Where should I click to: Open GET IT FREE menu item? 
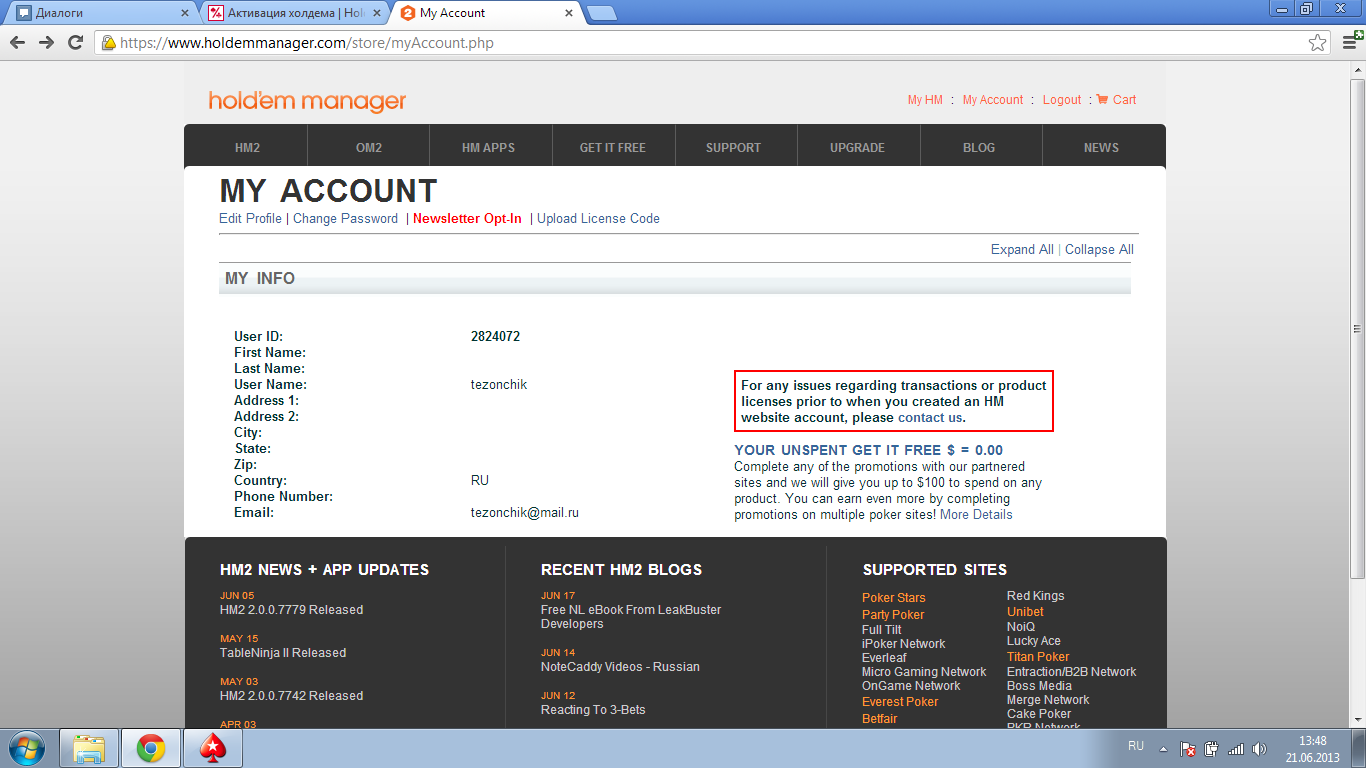(613, 147)
